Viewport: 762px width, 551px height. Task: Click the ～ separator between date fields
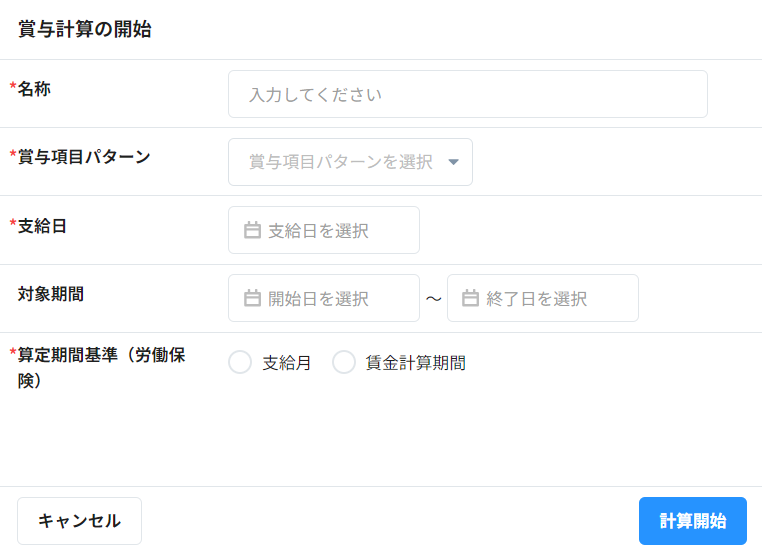click(433, 299)
